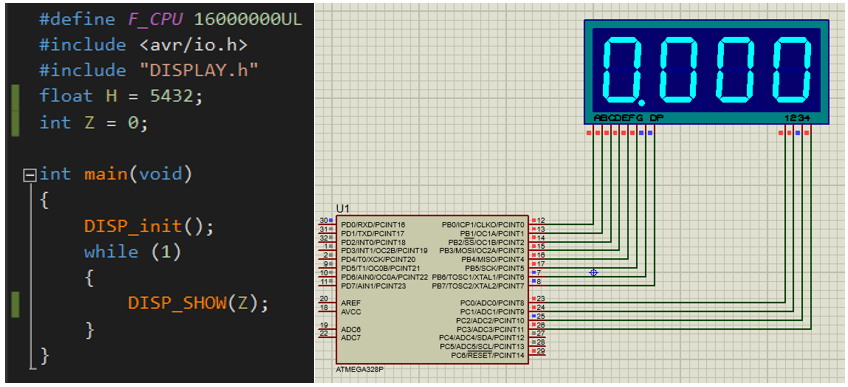Image resolution: width=848 pixels, height=387 pixels.
Task: Select the U1 component reference label
Action: pos(342,209)
